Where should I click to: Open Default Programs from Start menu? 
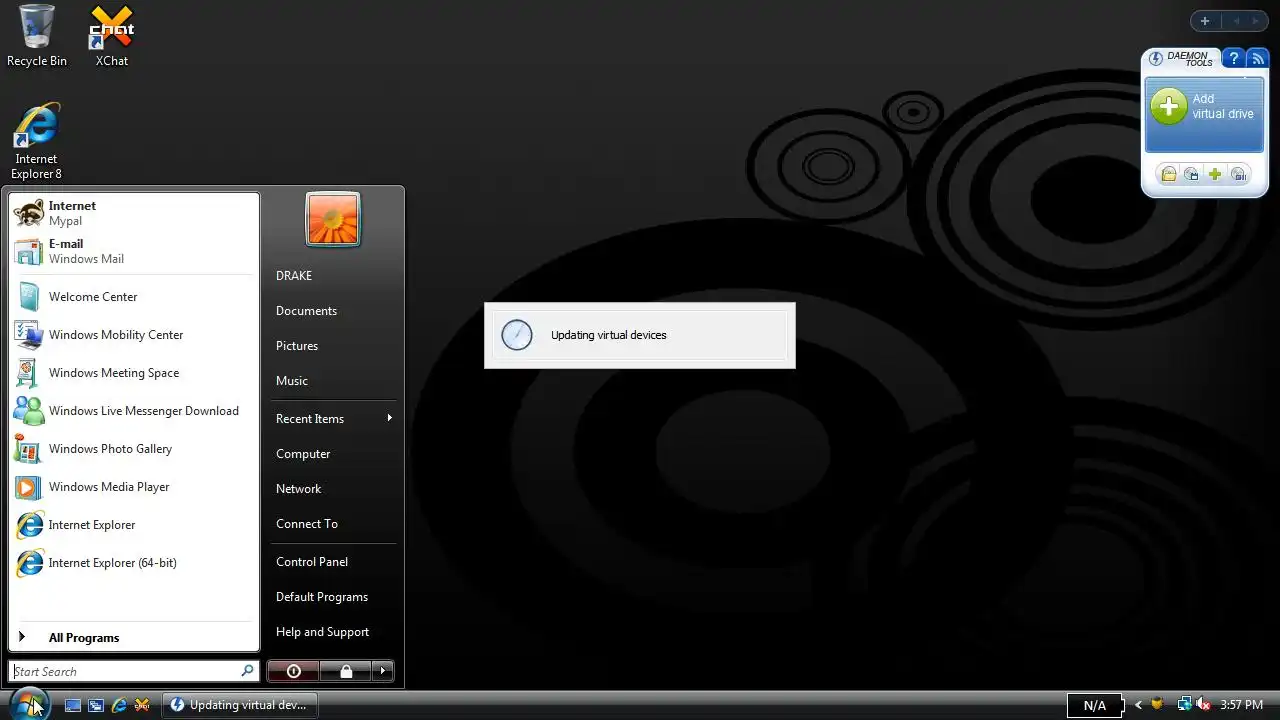pyautogui.click(x=334, y=597)
